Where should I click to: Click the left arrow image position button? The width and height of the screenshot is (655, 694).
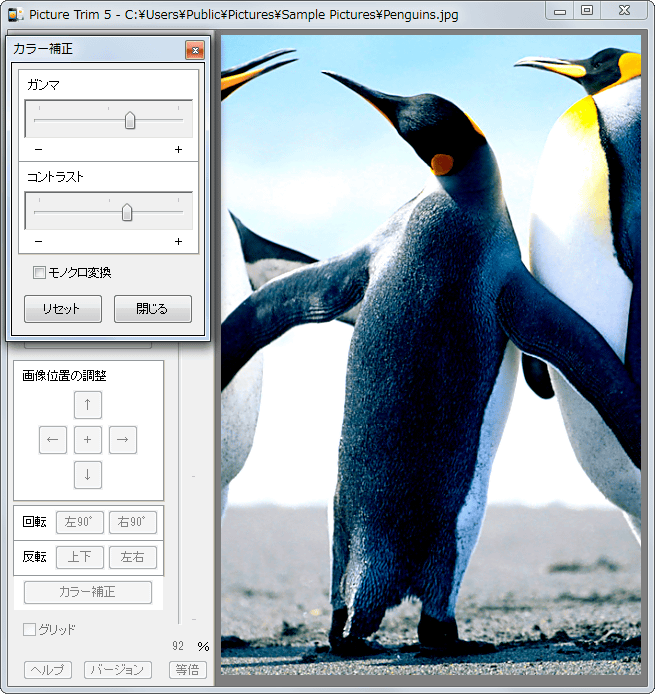click(53, 439)
